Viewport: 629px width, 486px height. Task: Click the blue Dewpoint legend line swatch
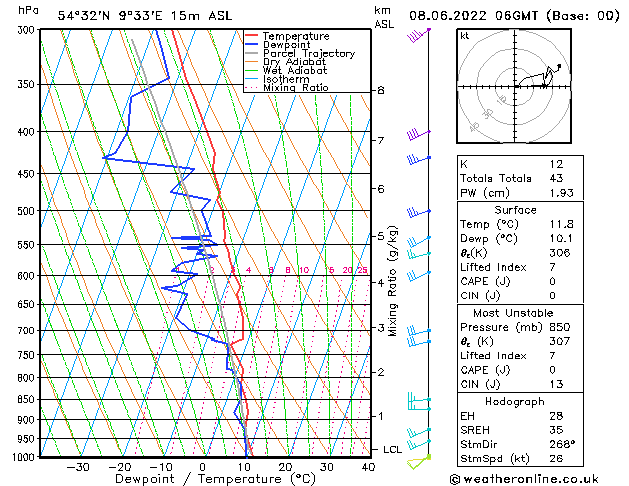click(252, 45)
